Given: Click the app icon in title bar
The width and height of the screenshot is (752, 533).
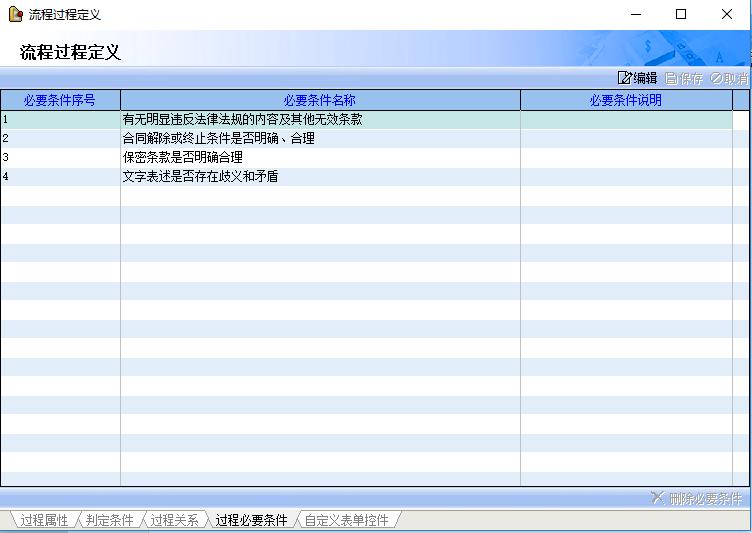Looking at the screenshot, I should (15, 14).
